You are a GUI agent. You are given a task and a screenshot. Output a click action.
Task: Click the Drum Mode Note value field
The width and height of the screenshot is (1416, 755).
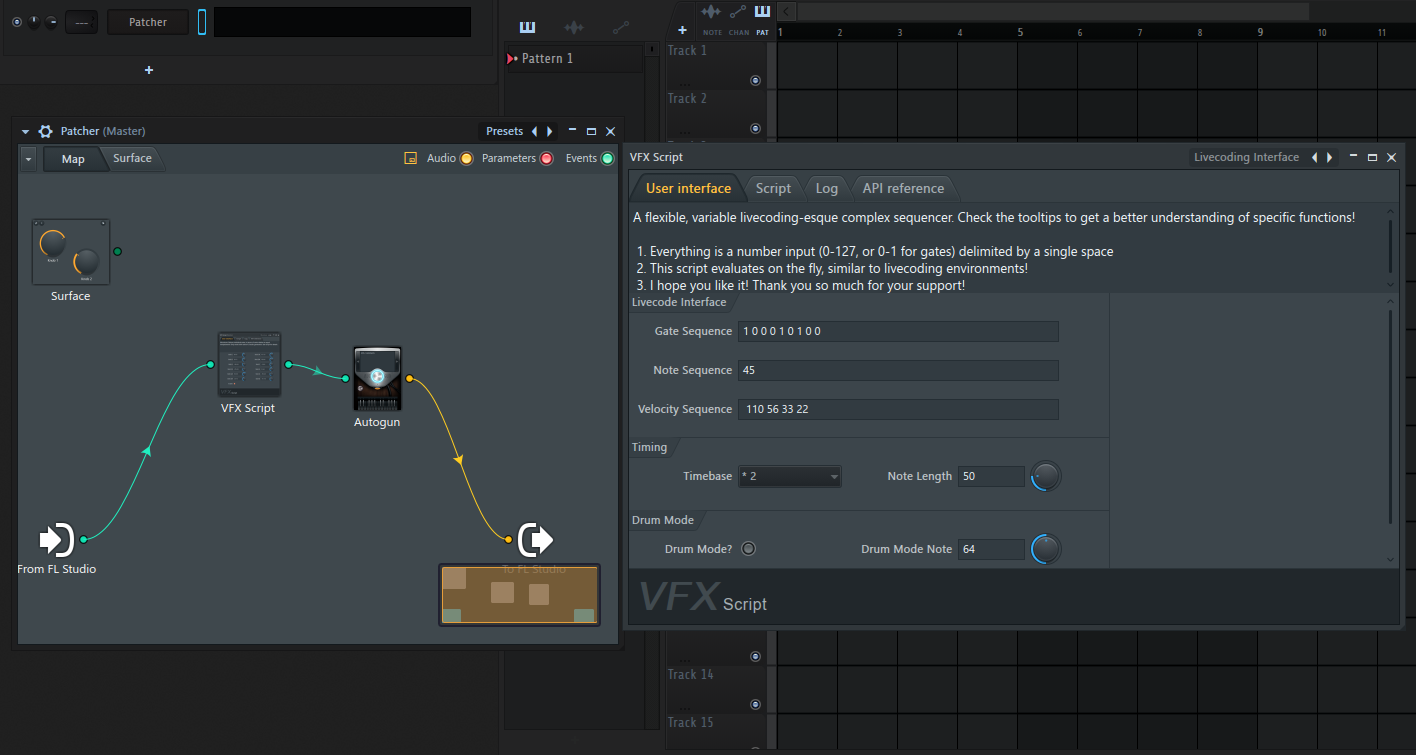991,549
